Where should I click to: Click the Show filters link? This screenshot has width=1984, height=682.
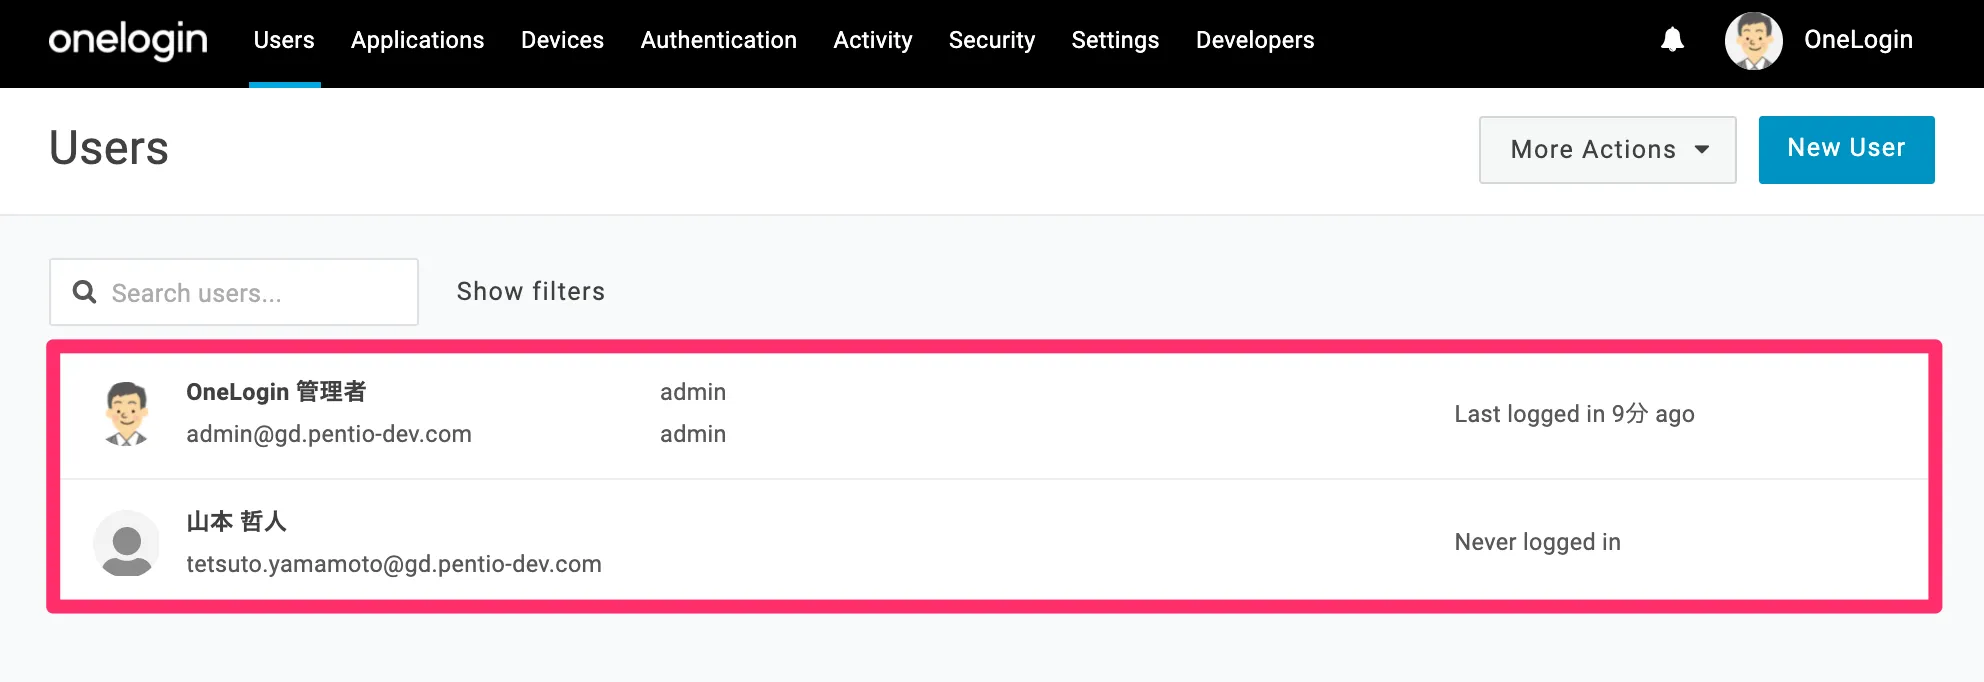click(530, 291)
